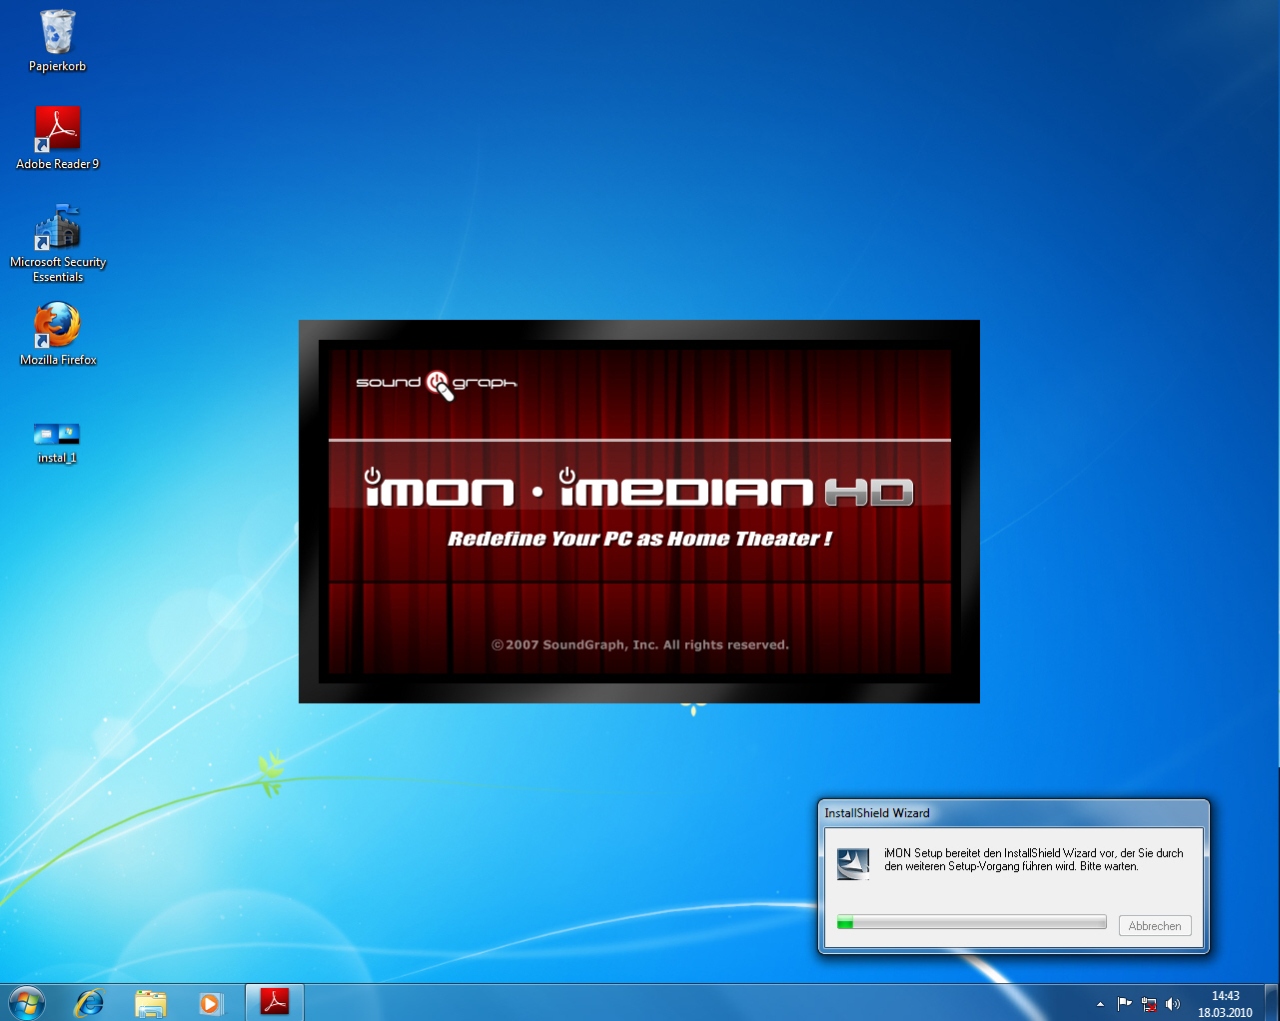The image size is (1280, 1021).
Task: Open the Windows Start menu orb
Action: pyautogui.click(x=27, y=1002)
